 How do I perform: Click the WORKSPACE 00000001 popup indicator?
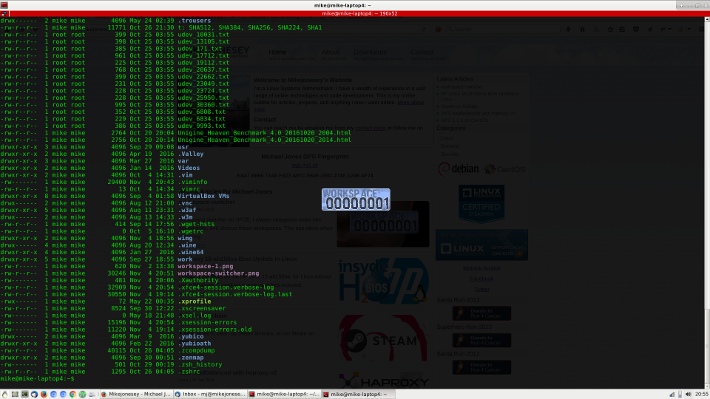pos(356,200)
